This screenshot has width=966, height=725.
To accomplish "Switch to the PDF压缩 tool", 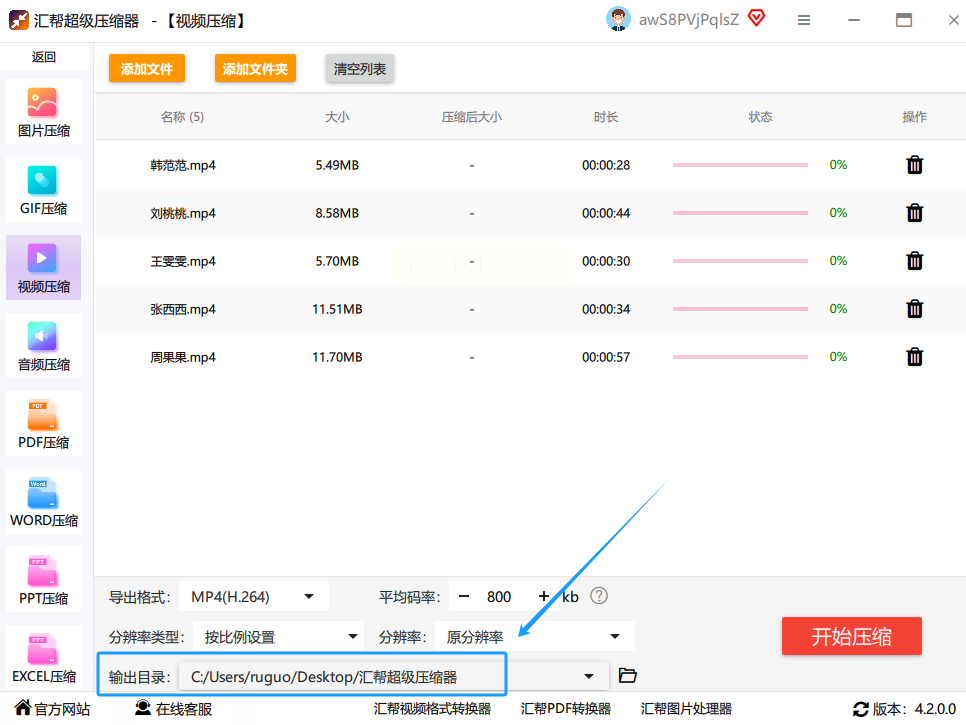I will click(43, 423).
